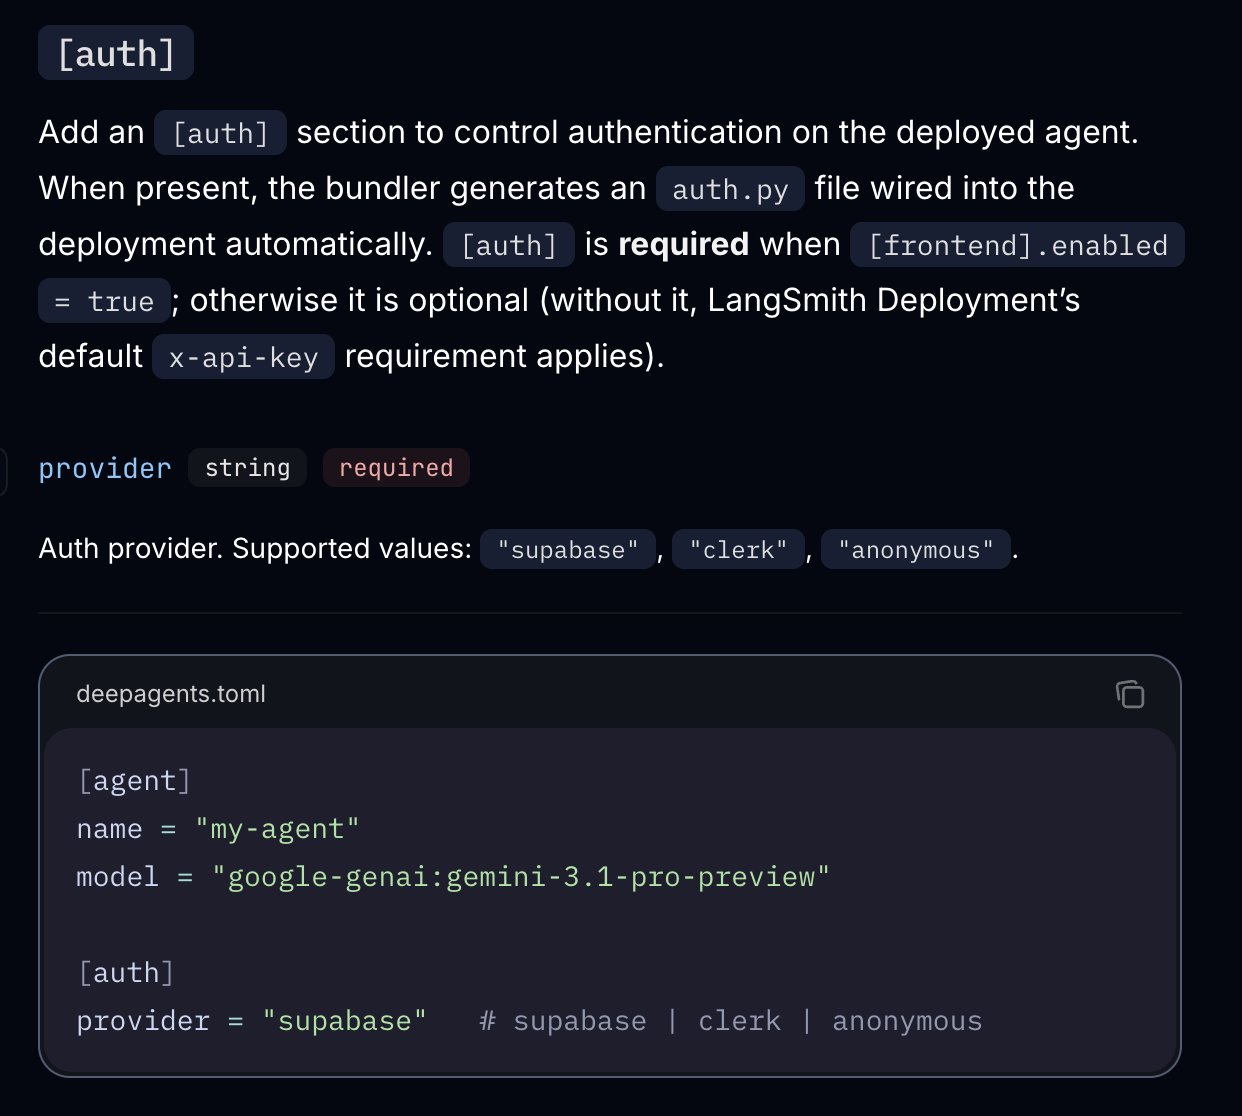Click the [frontend].enabled inline code

1017,245
